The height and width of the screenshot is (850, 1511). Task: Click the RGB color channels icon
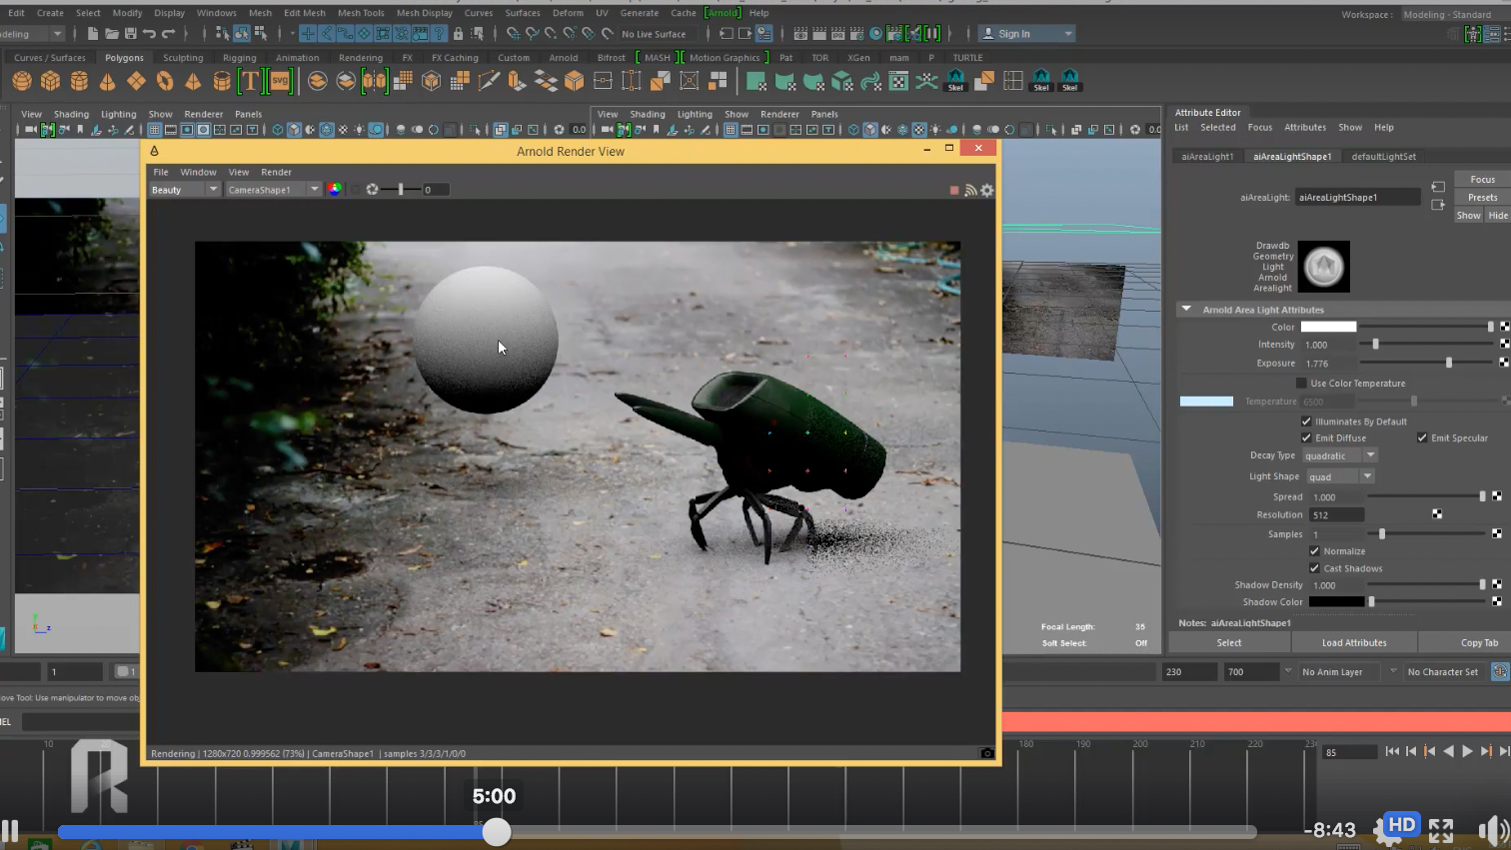(335, 189)
